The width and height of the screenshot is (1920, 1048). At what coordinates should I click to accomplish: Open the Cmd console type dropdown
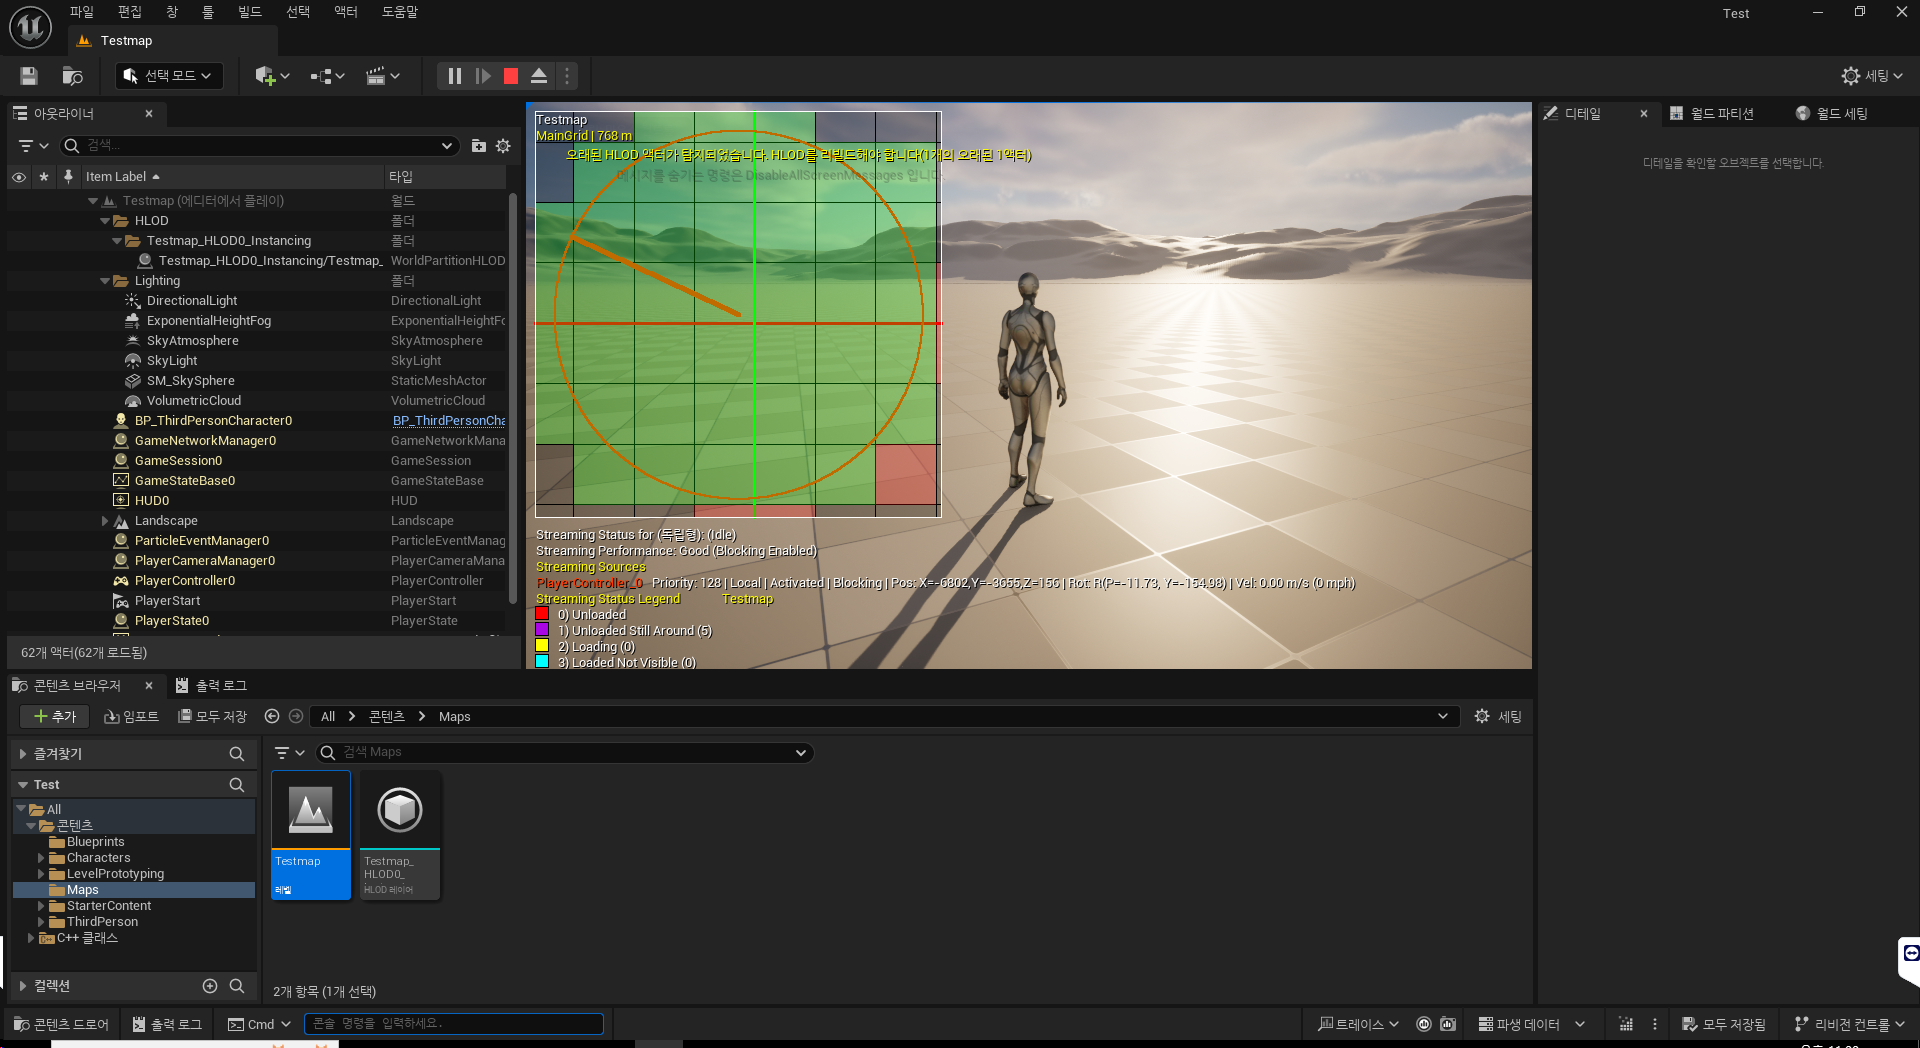pyautogui.click(x=259, y=1025)
